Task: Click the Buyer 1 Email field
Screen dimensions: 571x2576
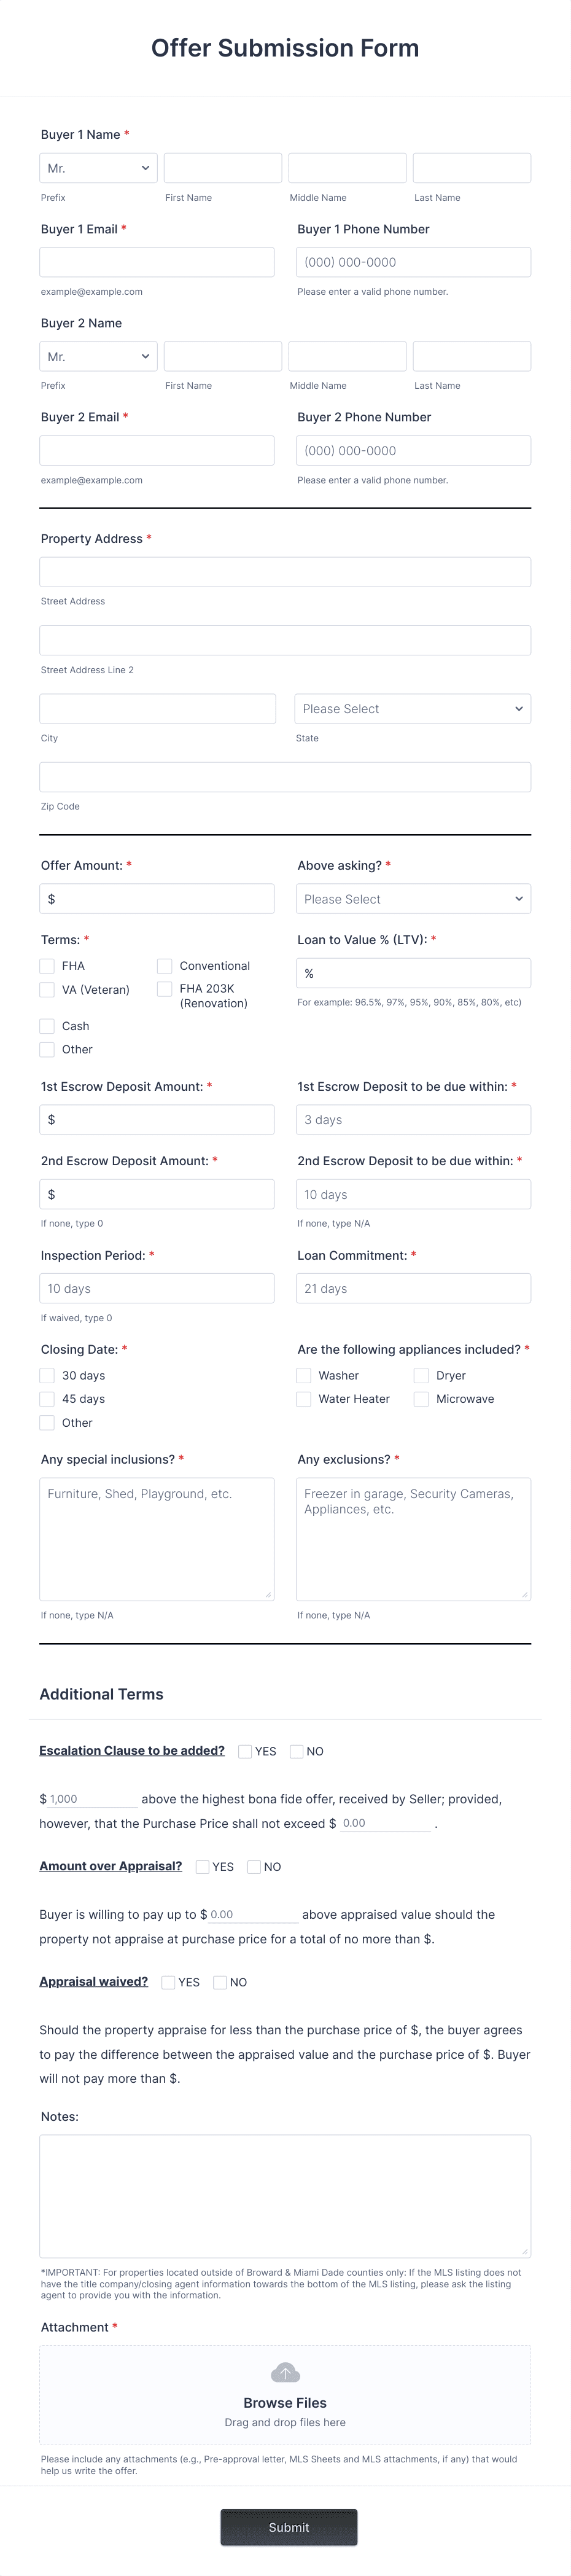Action: click(156, 261)
